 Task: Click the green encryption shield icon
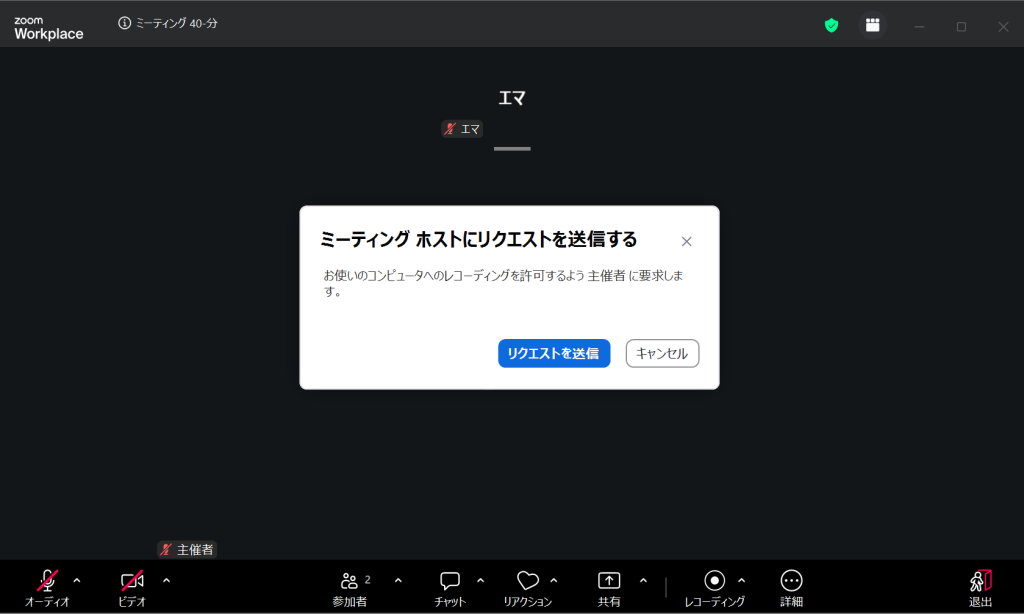(831, 25)
